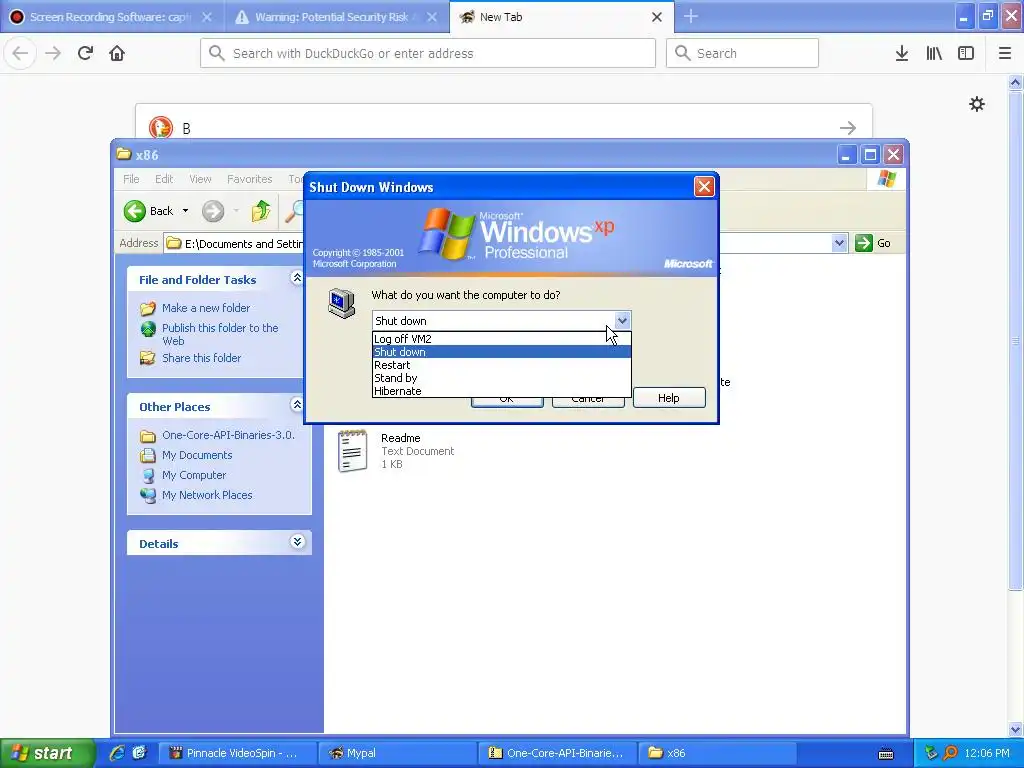Reload the current browser page
The width and height of the screenshot is (1024, 768).
pos(85,53)
